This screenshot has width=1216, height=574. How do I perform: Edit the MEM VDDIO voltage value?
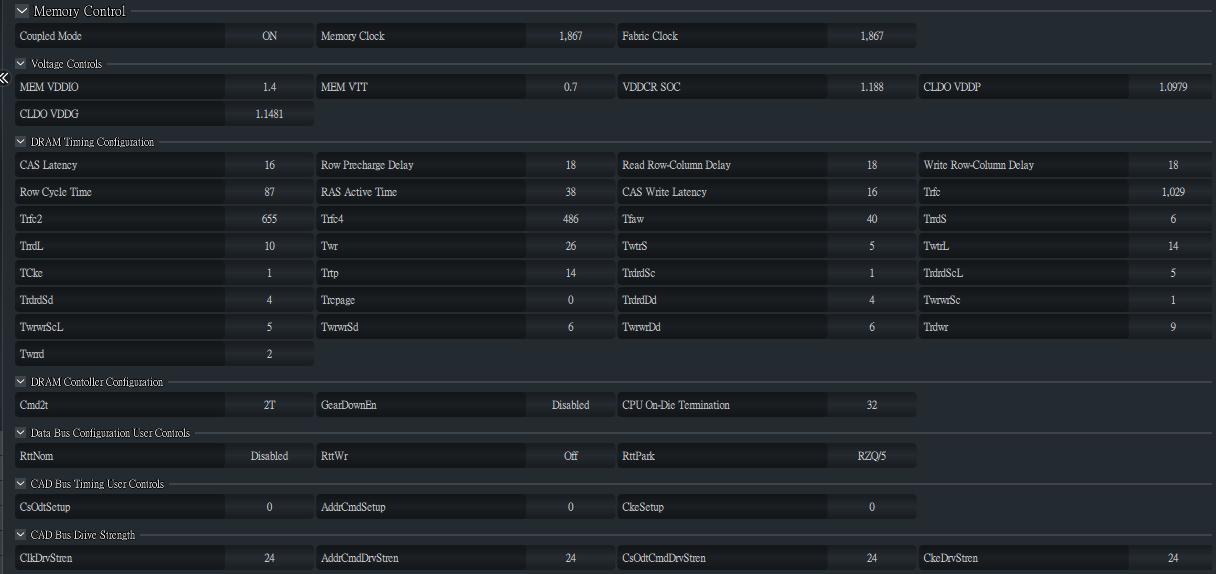point(269,87)
